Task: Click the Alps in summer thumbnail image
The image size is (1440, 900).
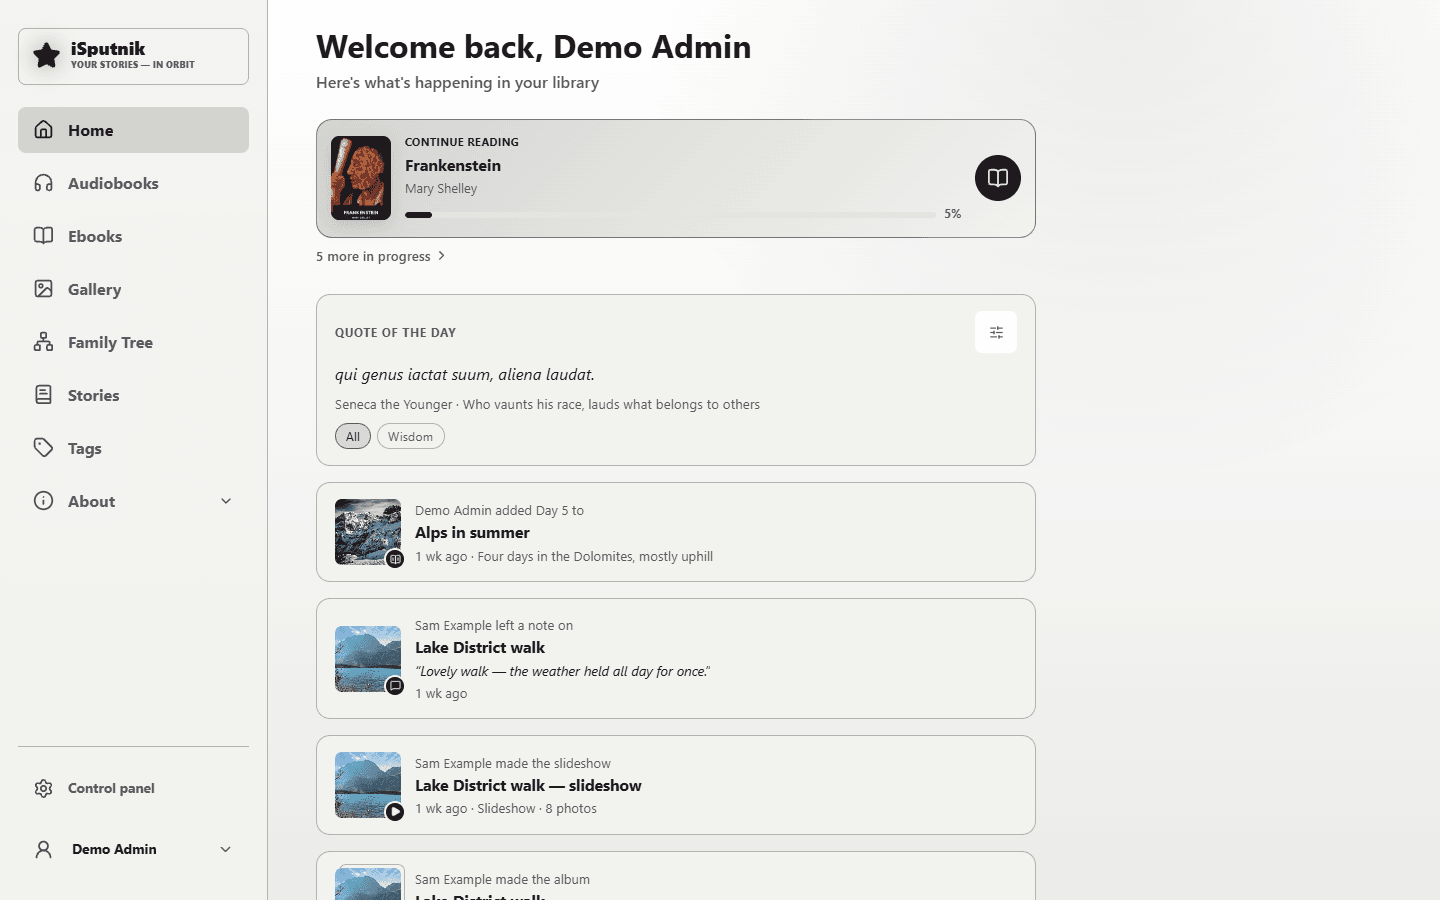Action: click(x=368, y=532)
